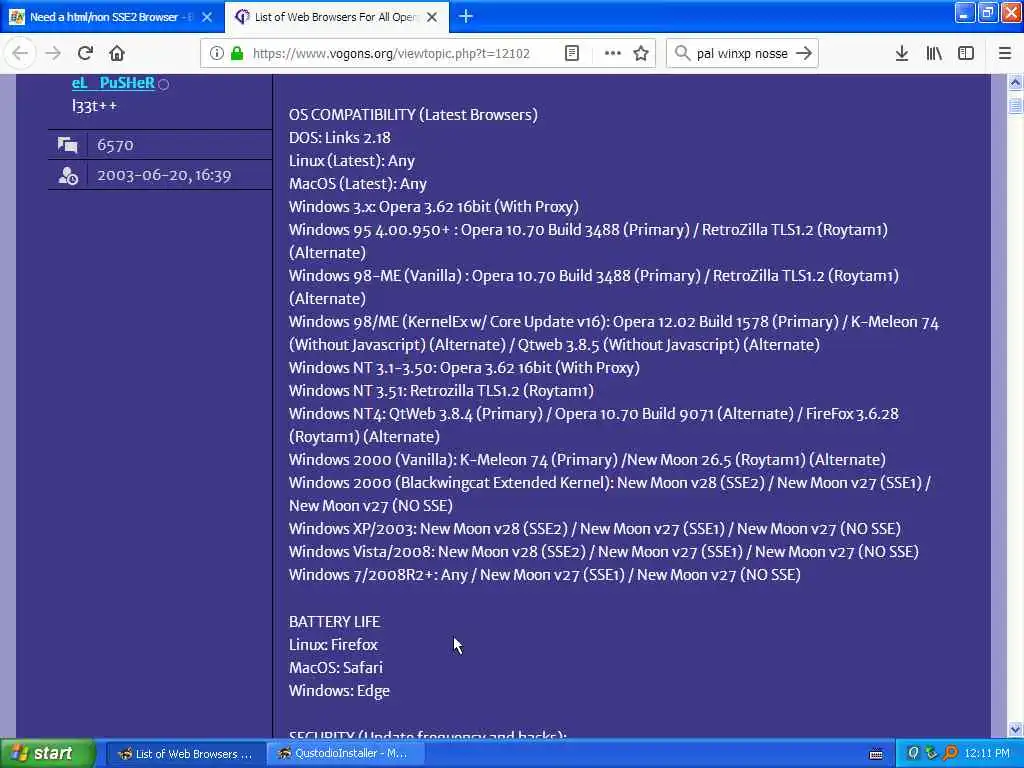Click the 'Linux: Firefox' line
1024x768 pixels.
[333, 645]
